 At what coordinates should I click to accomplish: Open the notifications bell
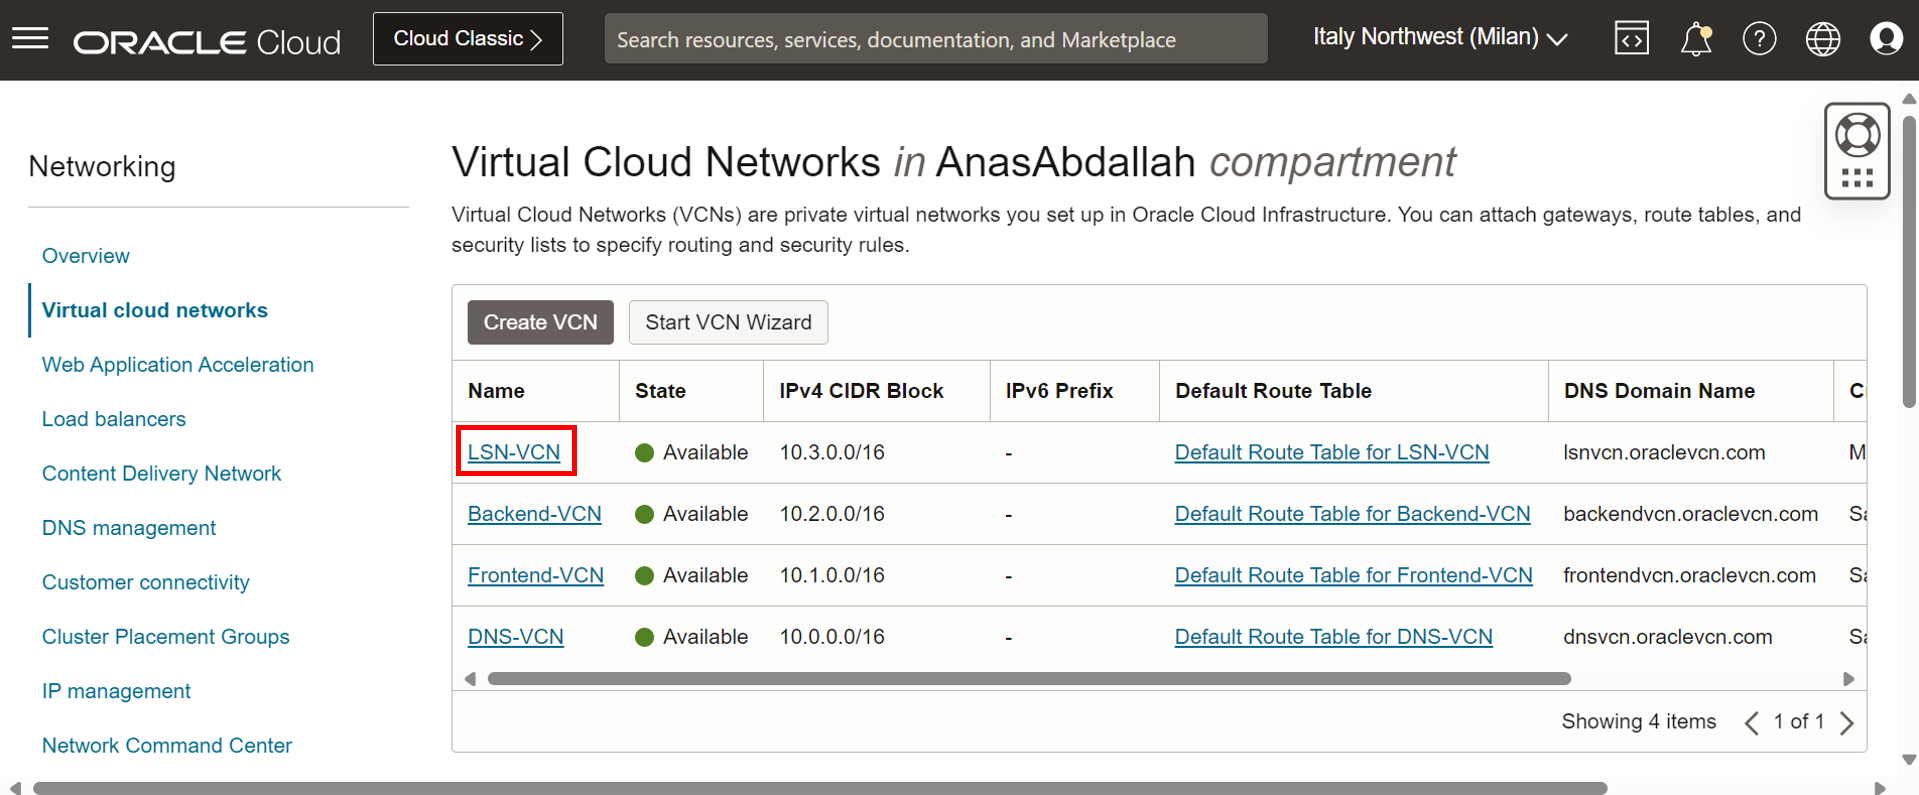point(1696,39)
